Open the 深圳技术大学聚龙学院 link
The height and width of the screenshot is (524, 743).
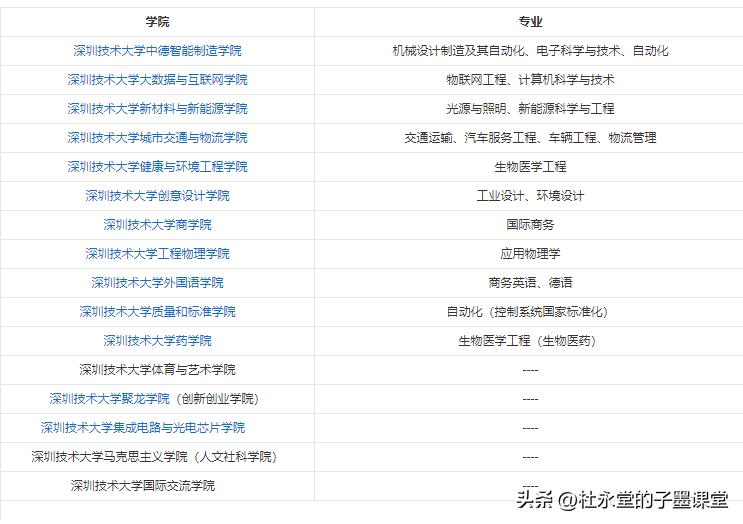pyautogui.click(x=109, y=398)
